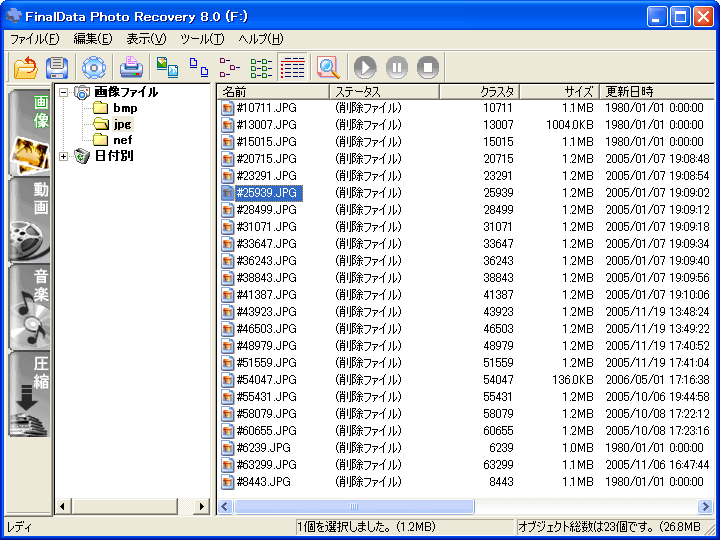Select the 画像ファイル root tree item

coord(126,92)
